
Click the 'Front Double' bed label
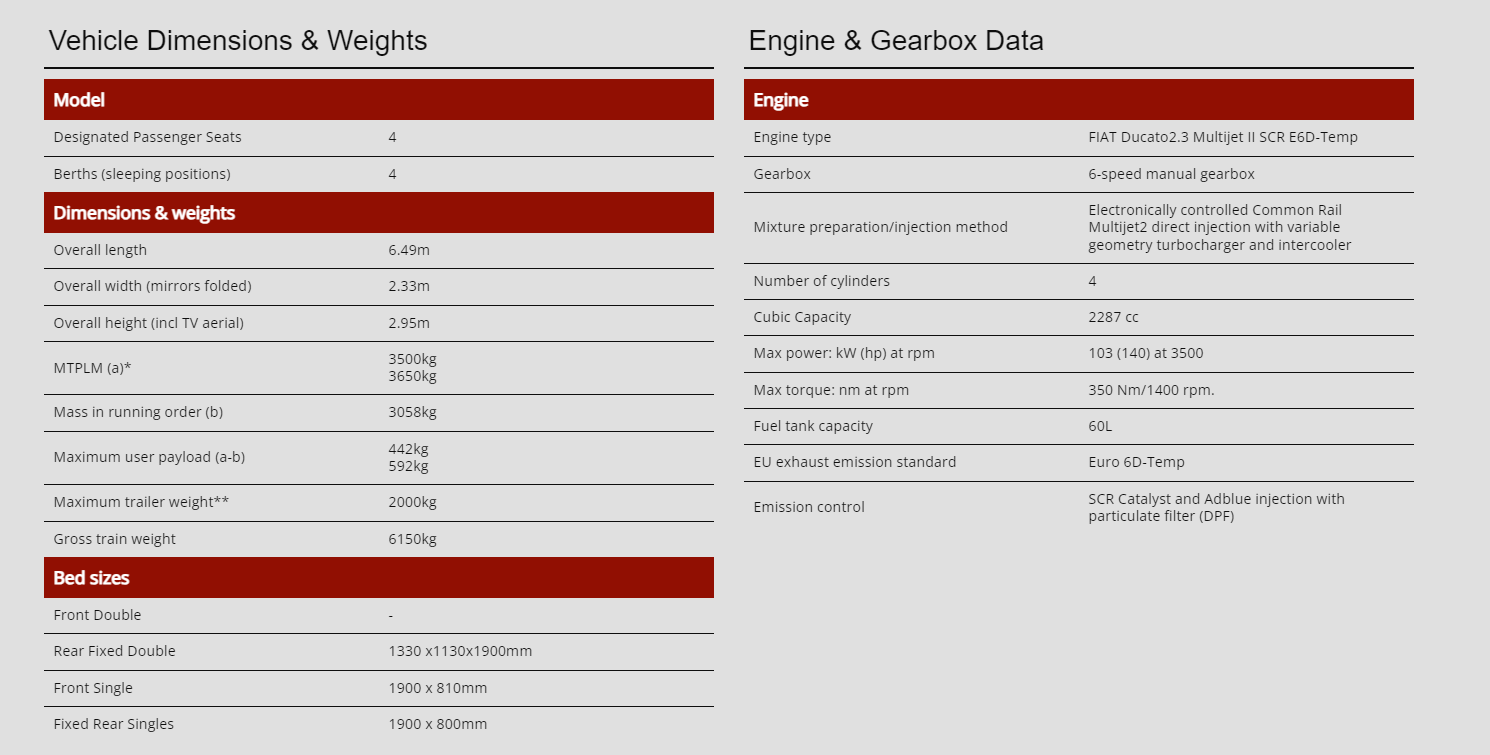(97, 615)
